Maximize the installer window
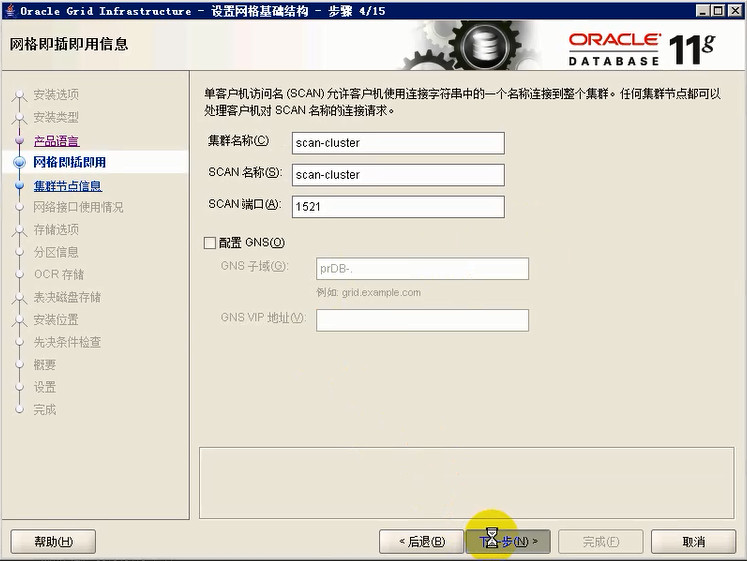The height and width of the screenshot is (561, 747). (x=718, y=10)
